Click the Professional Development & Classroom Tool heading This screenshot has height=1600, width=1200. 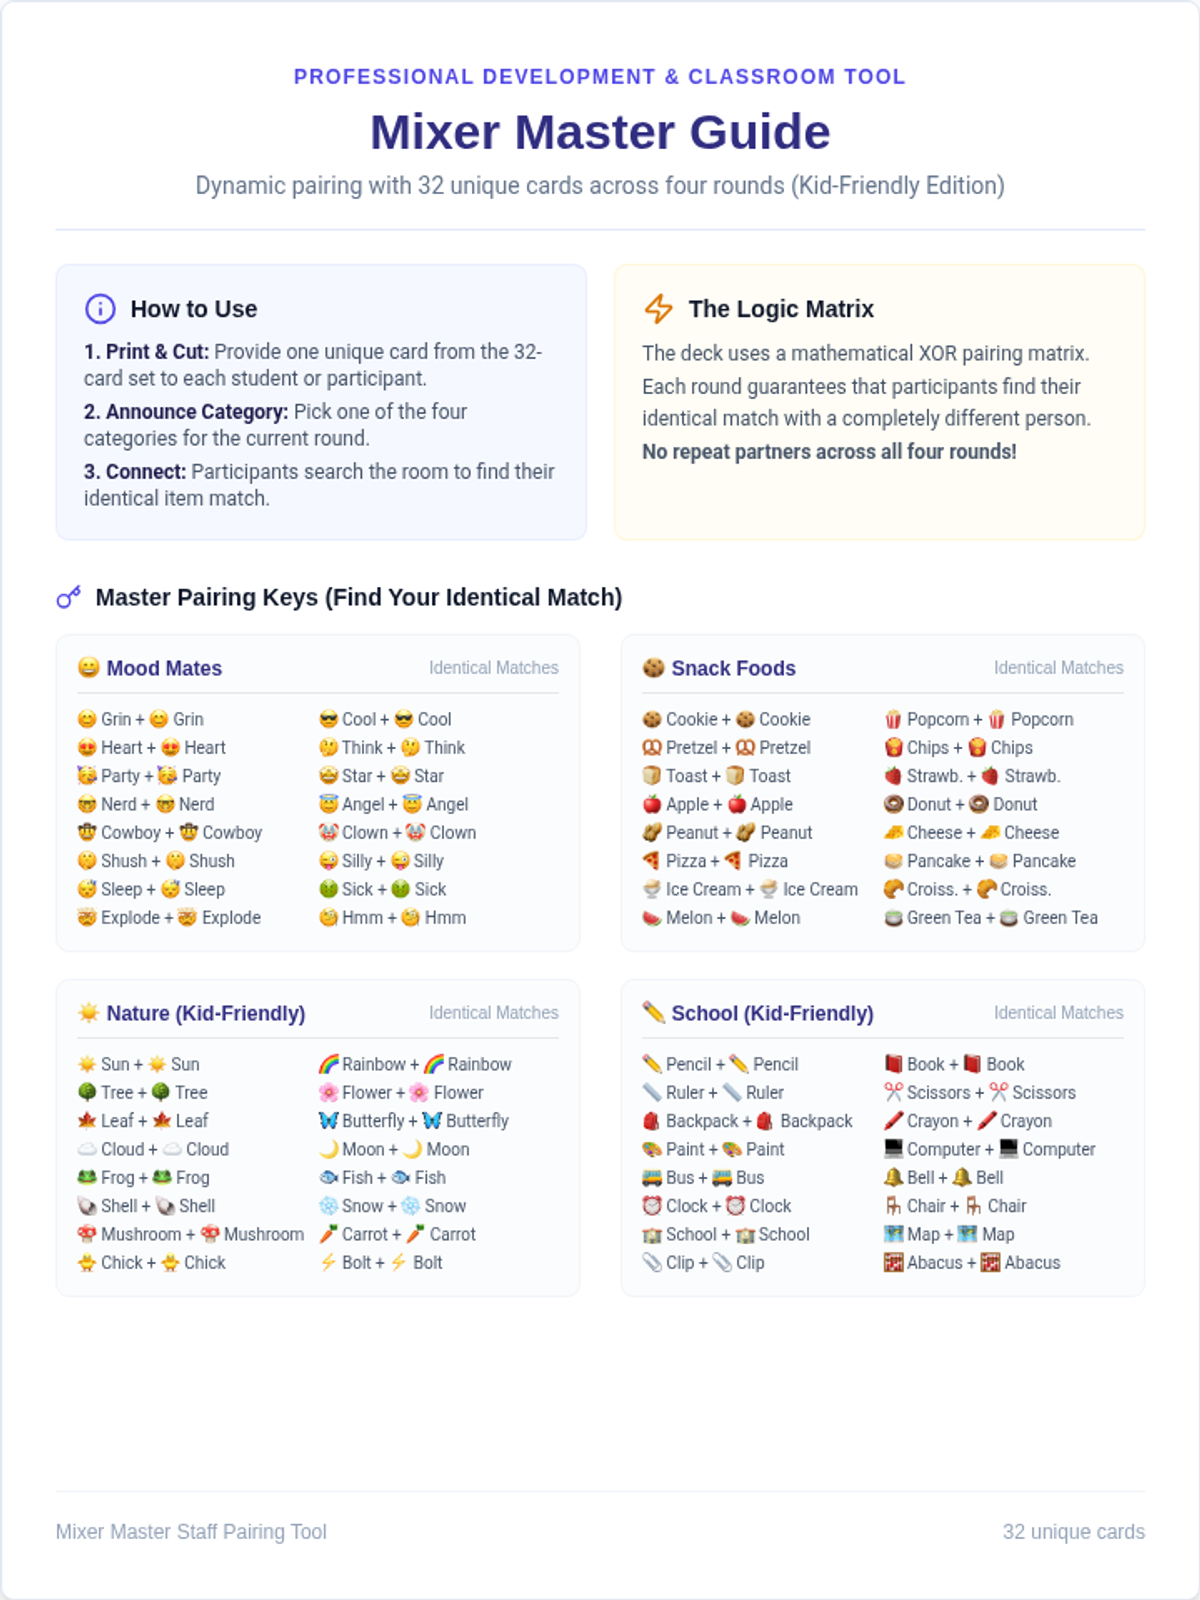coord(600,77)
